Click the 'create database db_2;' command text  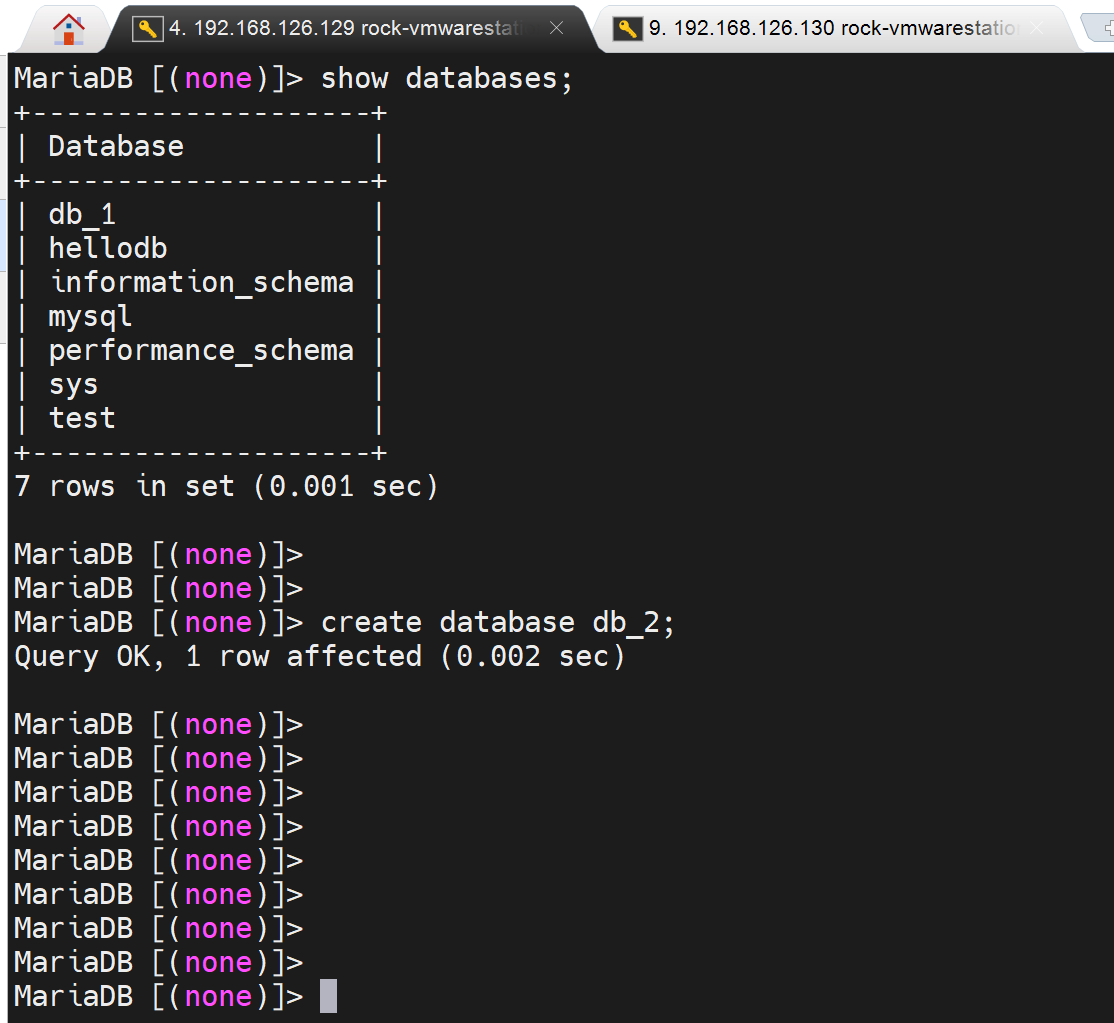click(497, 622)
